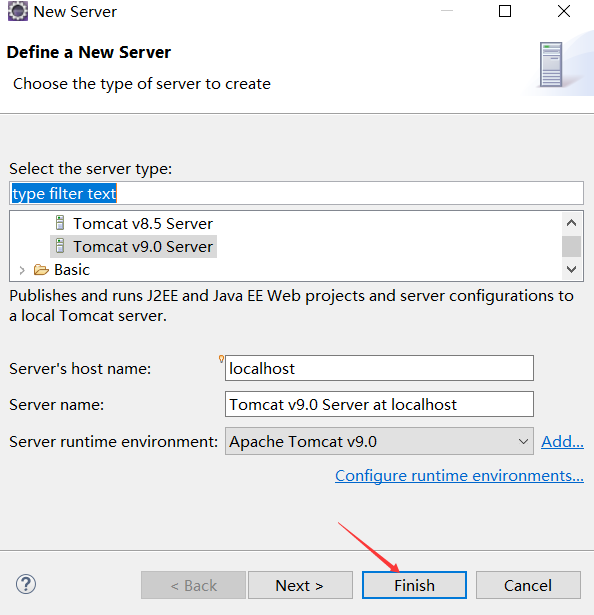Viewport: 594px width, 615px height.
Task: Click the Next > button
Action: point(300,585)
